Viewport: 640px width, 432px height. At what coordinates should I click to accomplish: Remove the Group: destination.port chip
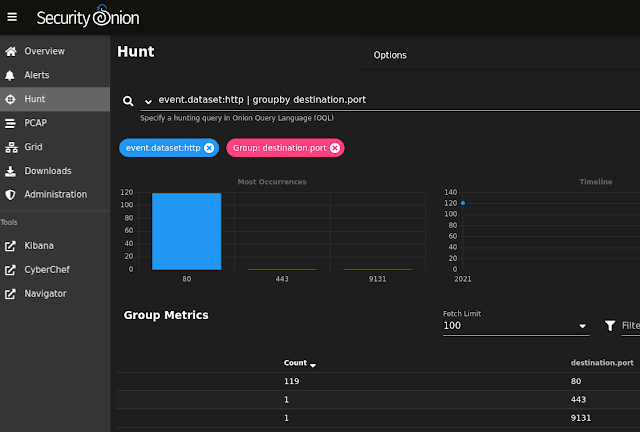pyautogui.click(x=335, y=148)
